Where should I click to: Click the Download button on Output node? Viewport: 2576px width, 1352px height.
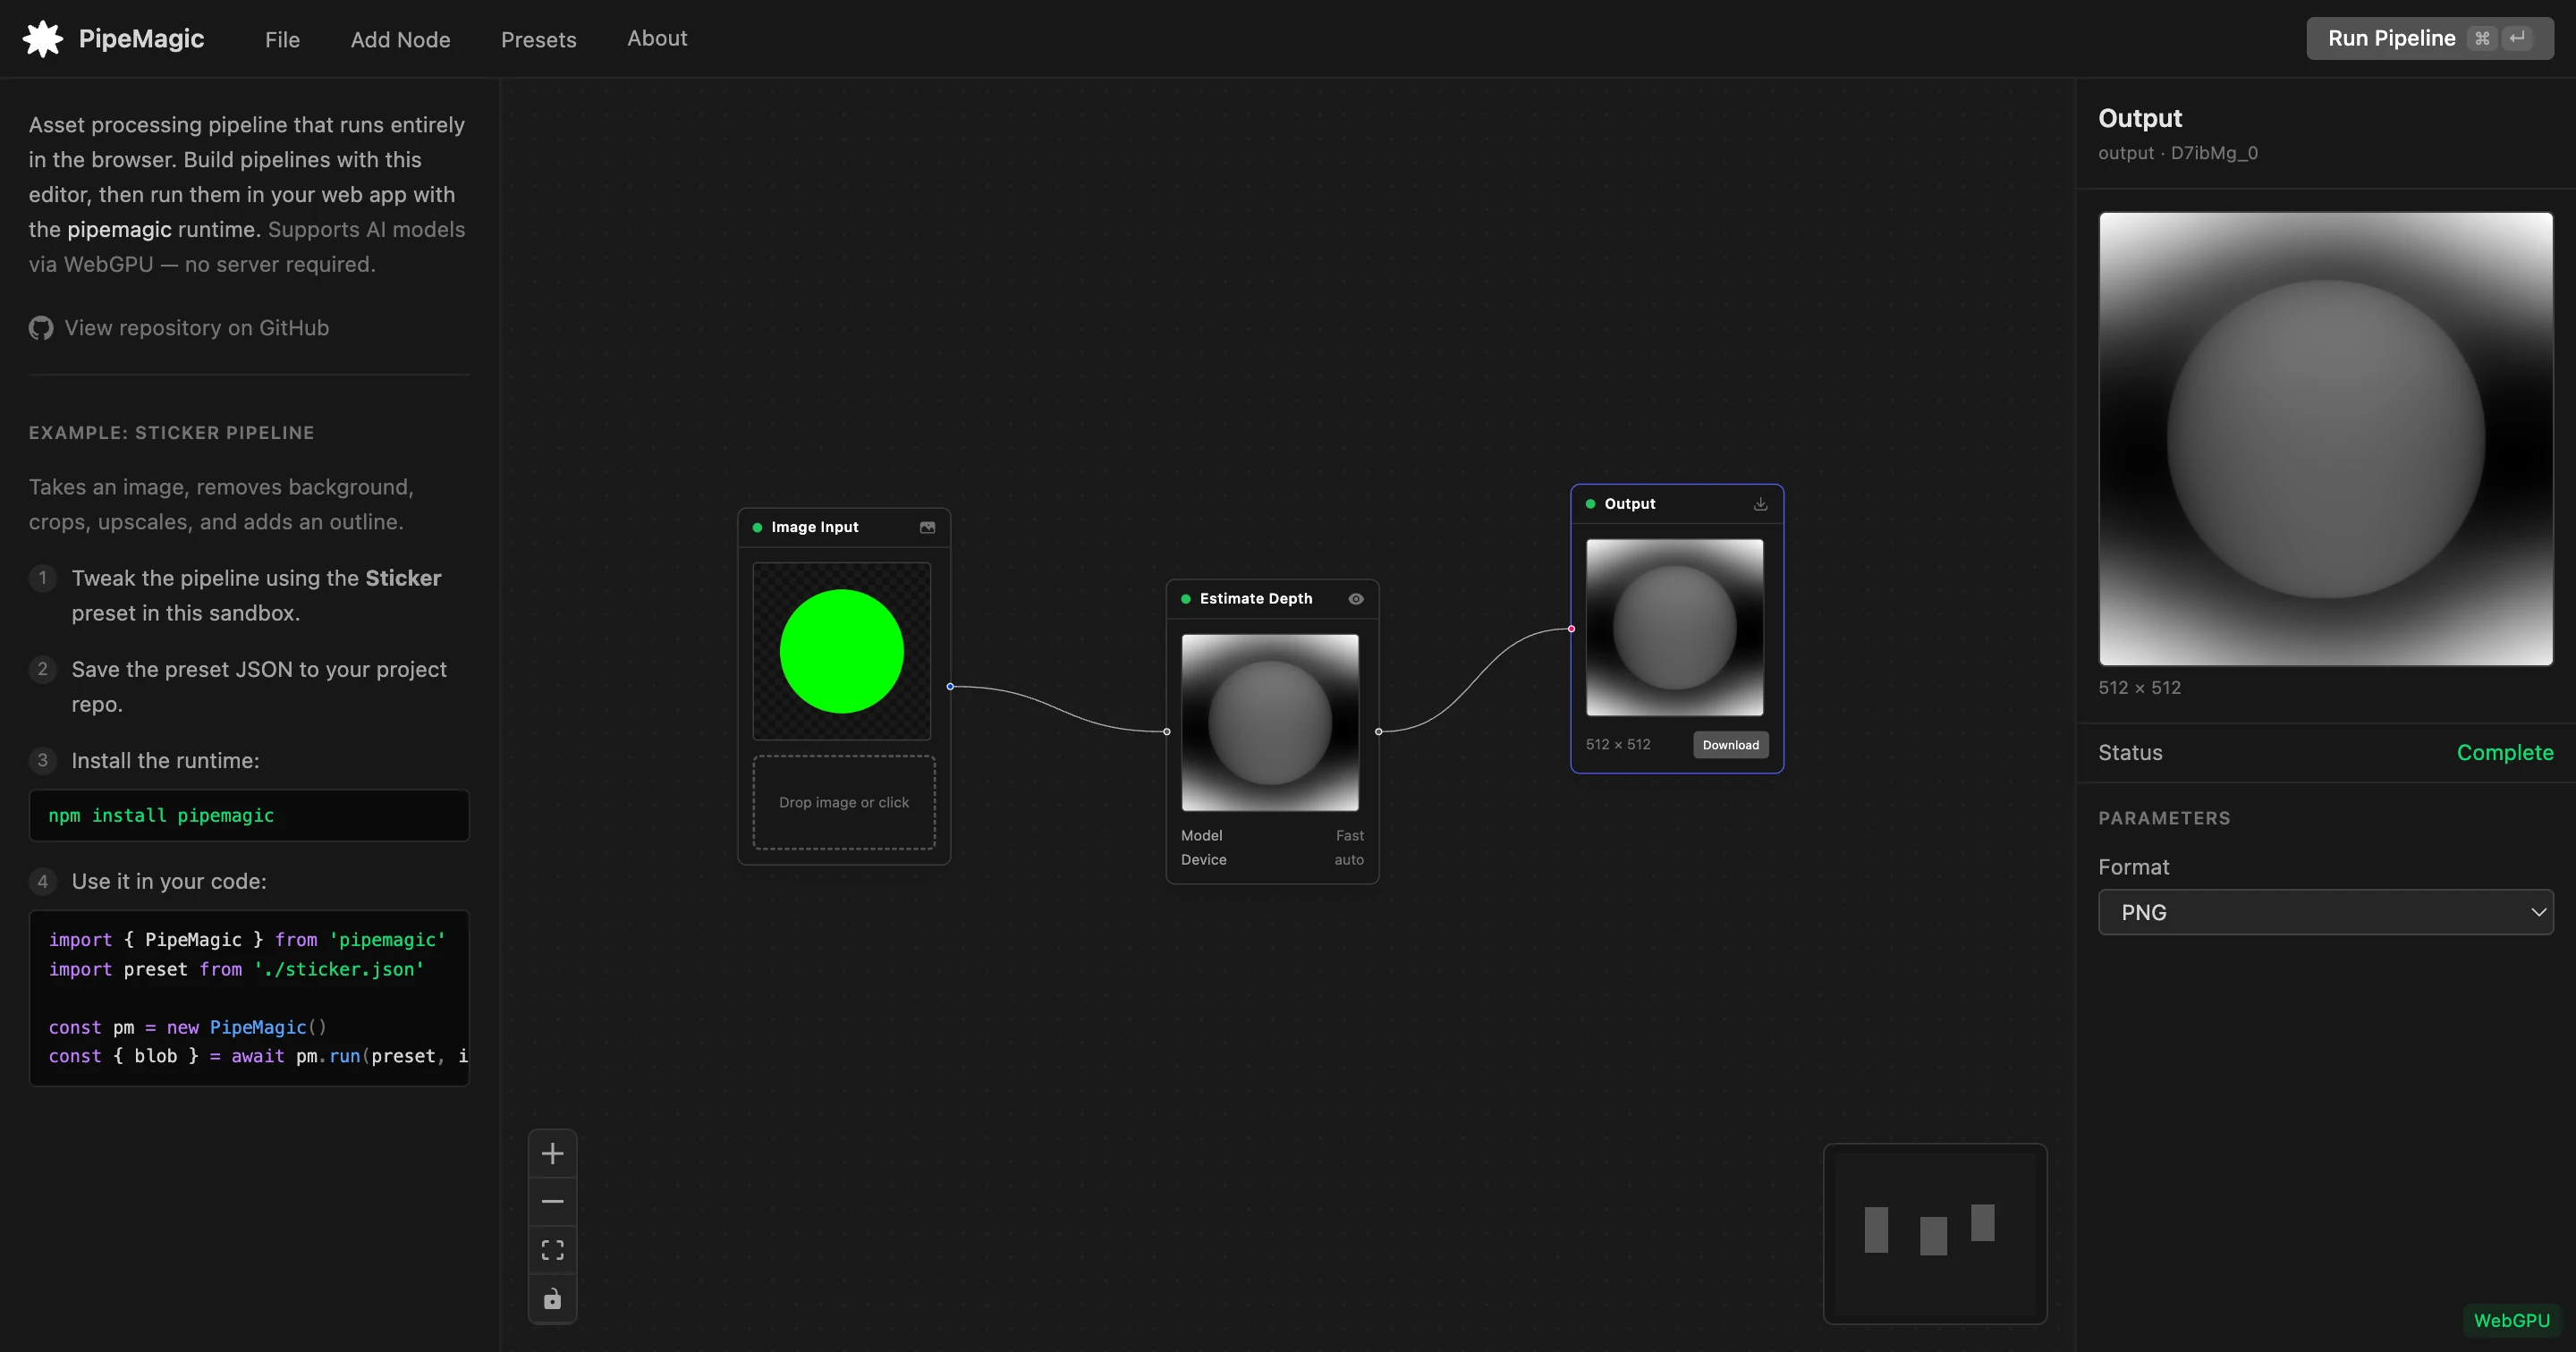click(x=1730, y=745)
